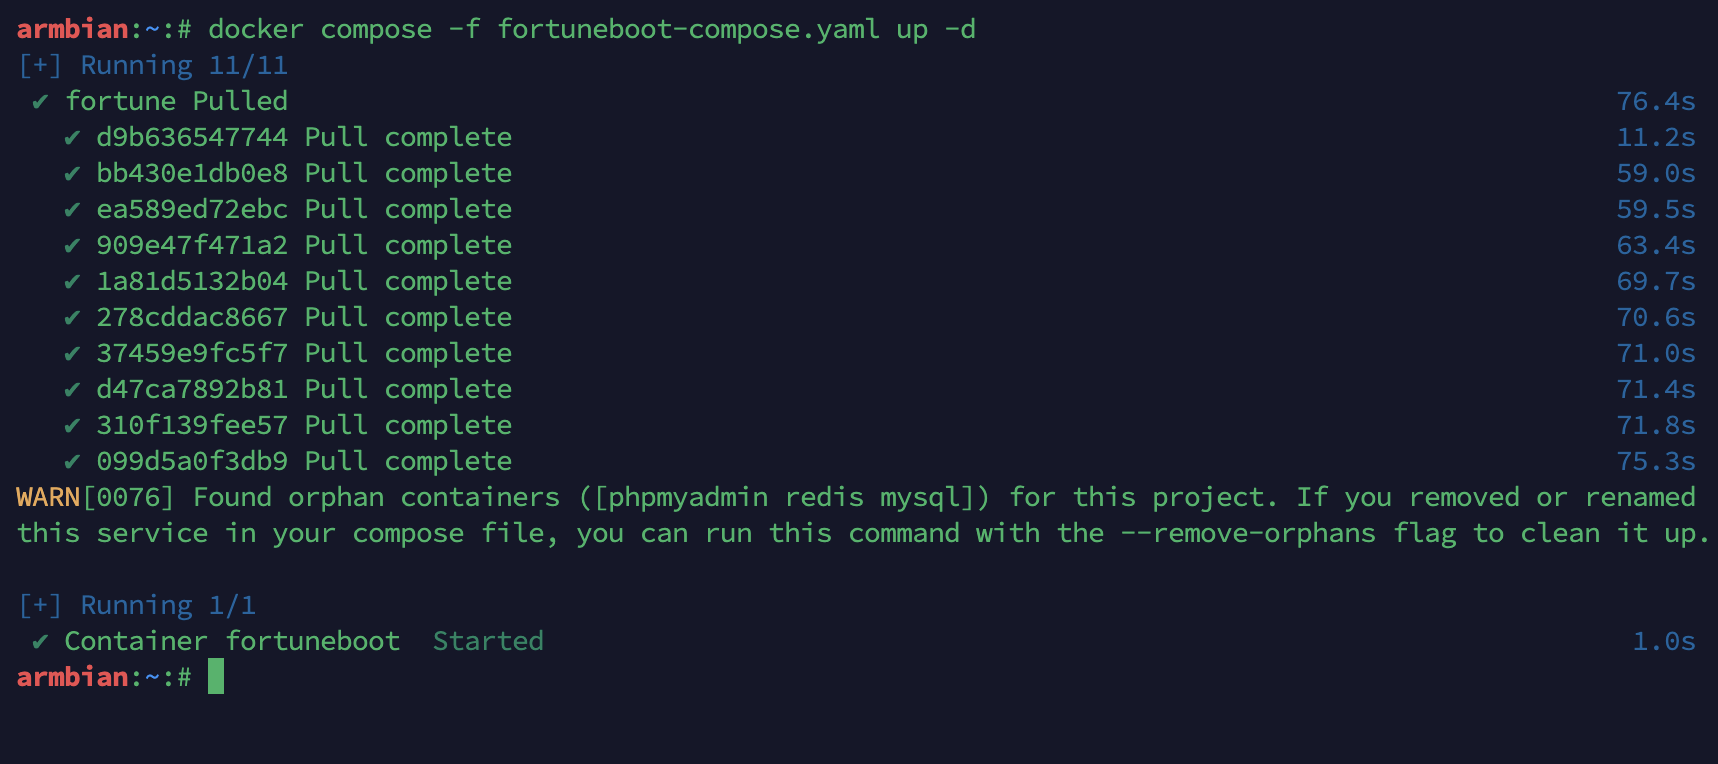Viewport: 1718px width, 764px height.
Task: Click the green terminal cursor block
Action: click(216, 677)
